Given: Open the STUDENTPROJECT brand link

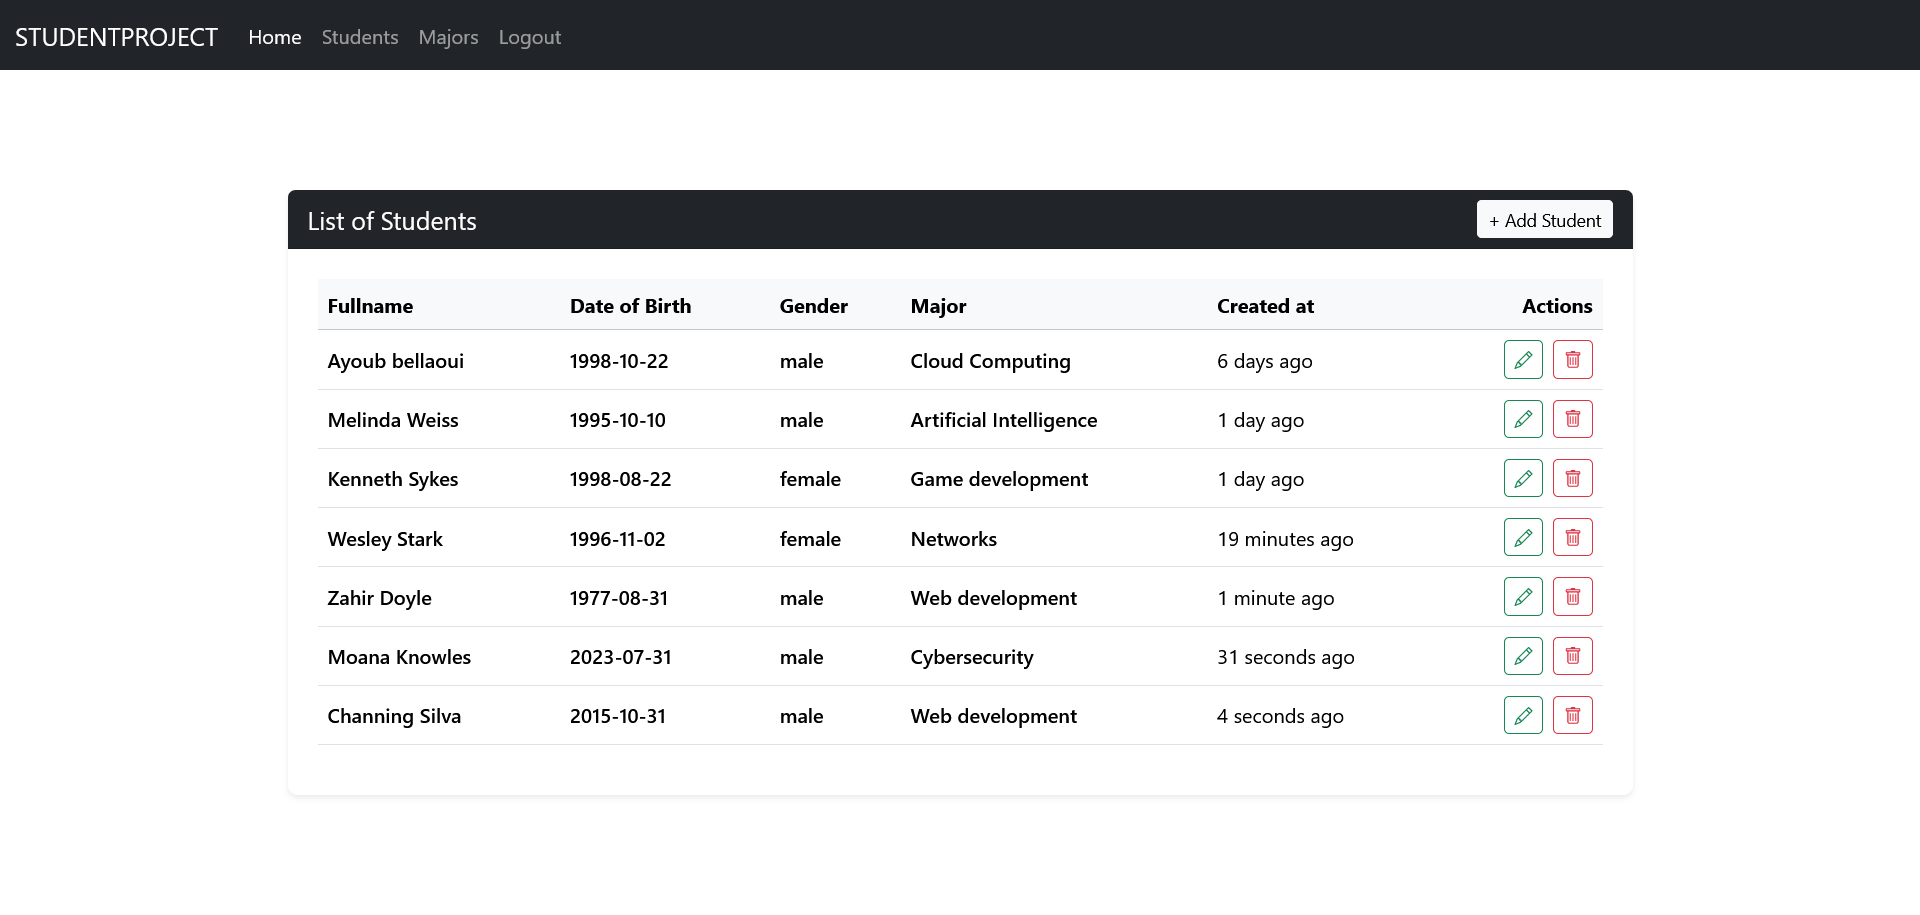Looking at the screenshot, I should click(x=116, y=36).
